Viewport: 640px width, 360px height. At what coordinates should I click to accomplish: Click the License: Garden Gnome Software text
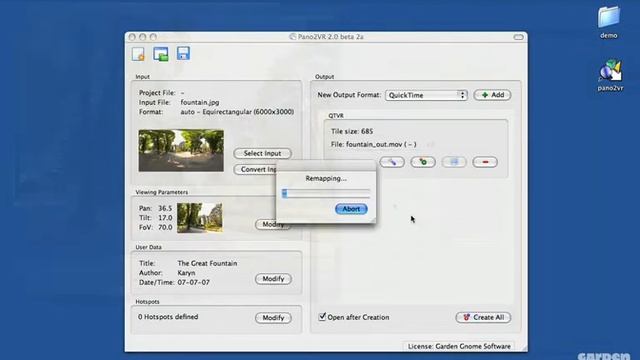click(459, 347)
